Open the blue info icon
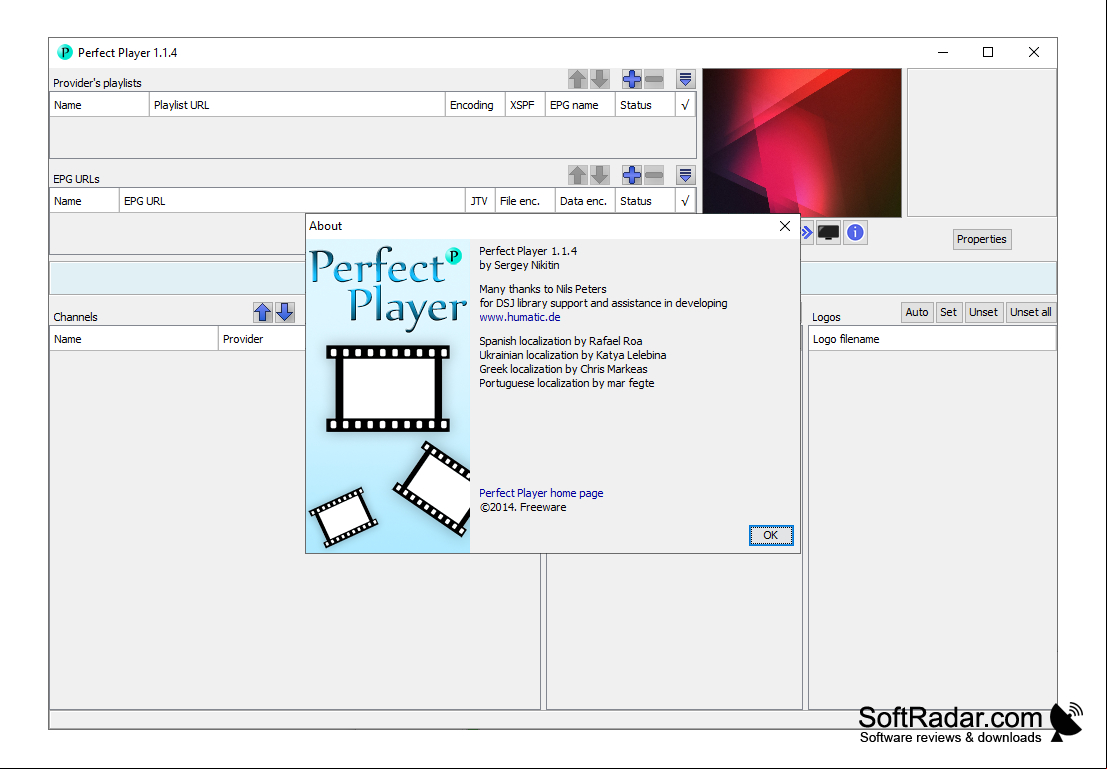Screen dimensions: 1107x769 tap(855, 232)
